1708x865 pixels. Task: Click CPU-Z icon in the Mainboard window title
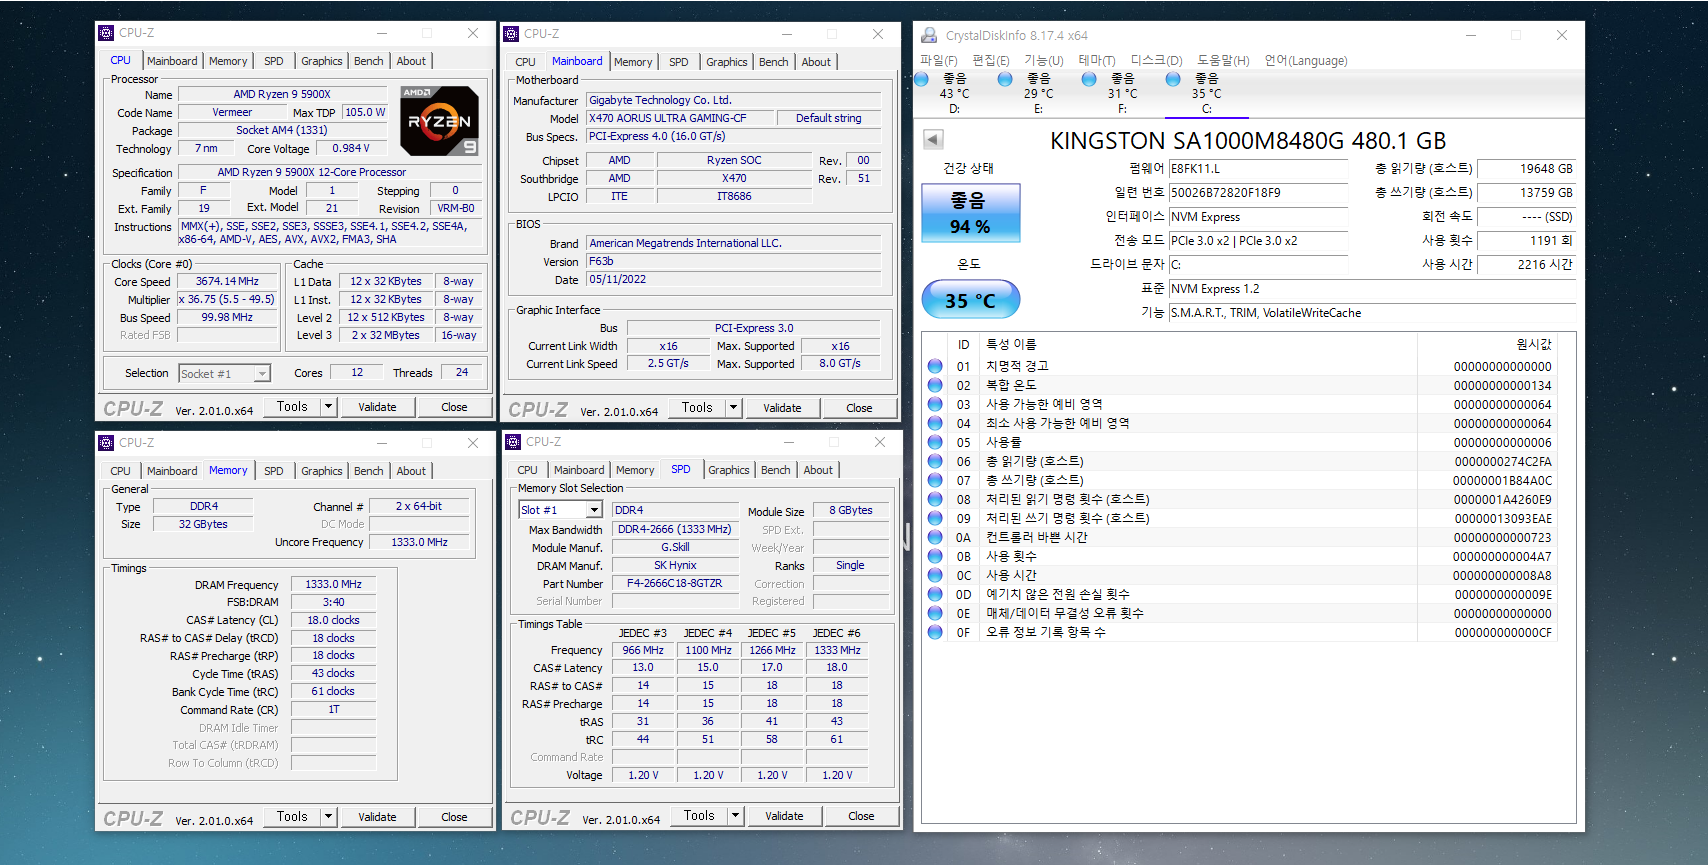pyautogui.click(x=511, y=34)
